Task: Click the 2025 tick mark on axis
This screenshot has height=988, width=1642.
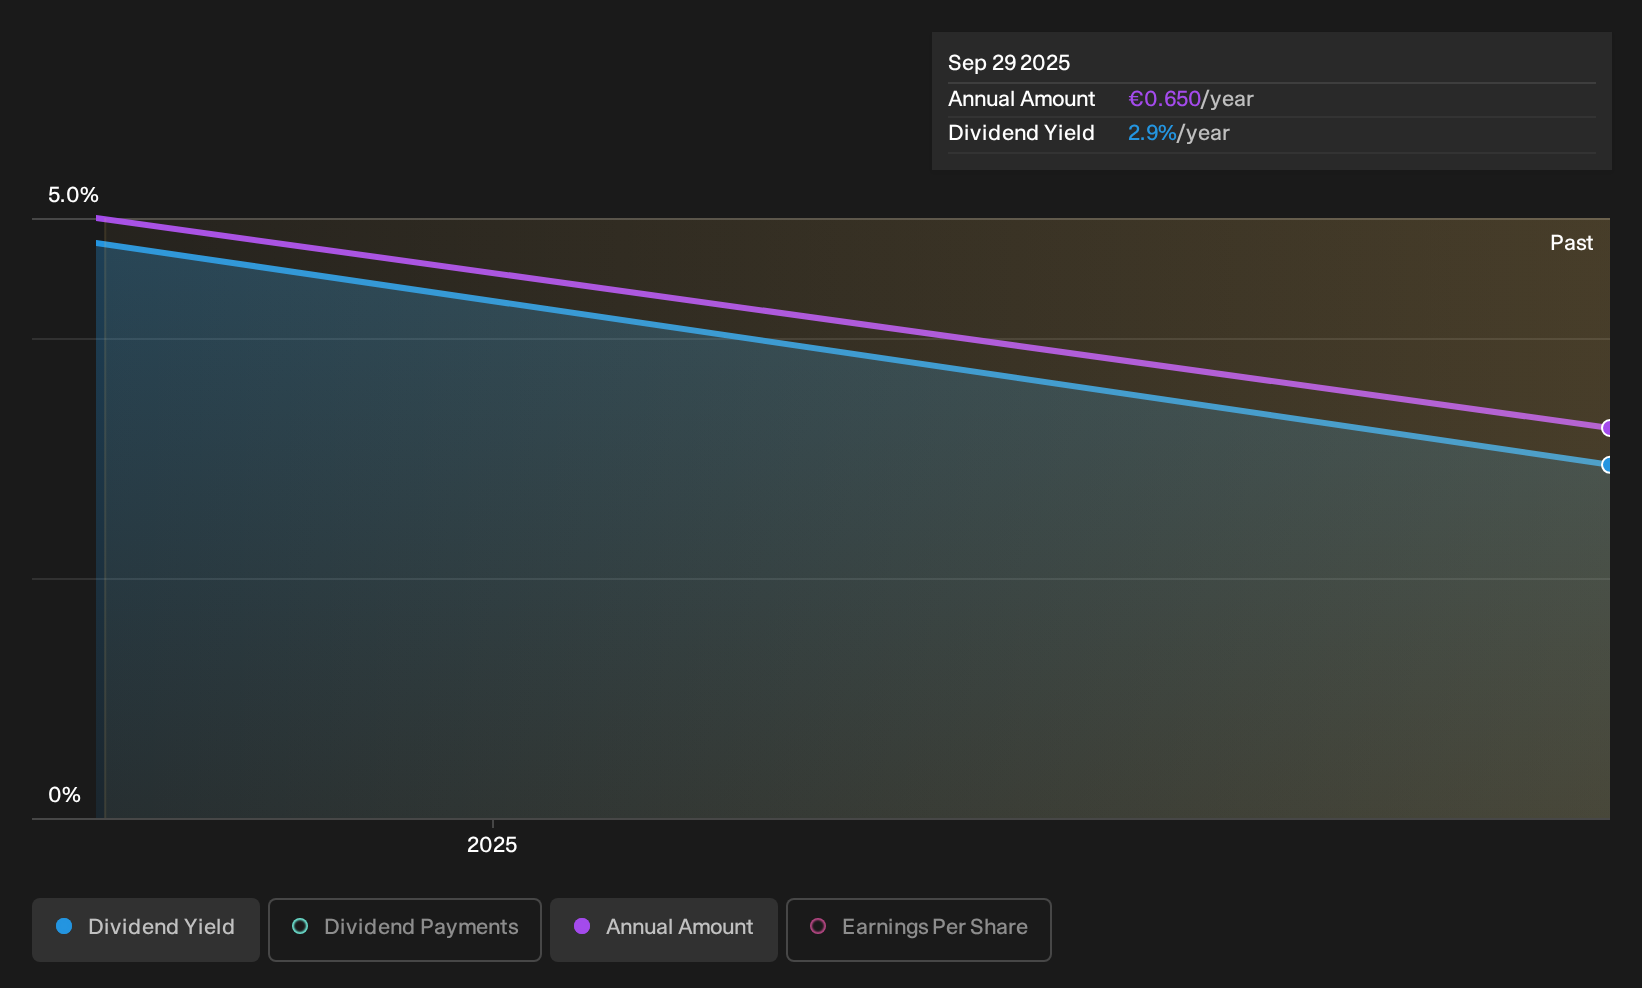Action: tap(492, 824)
